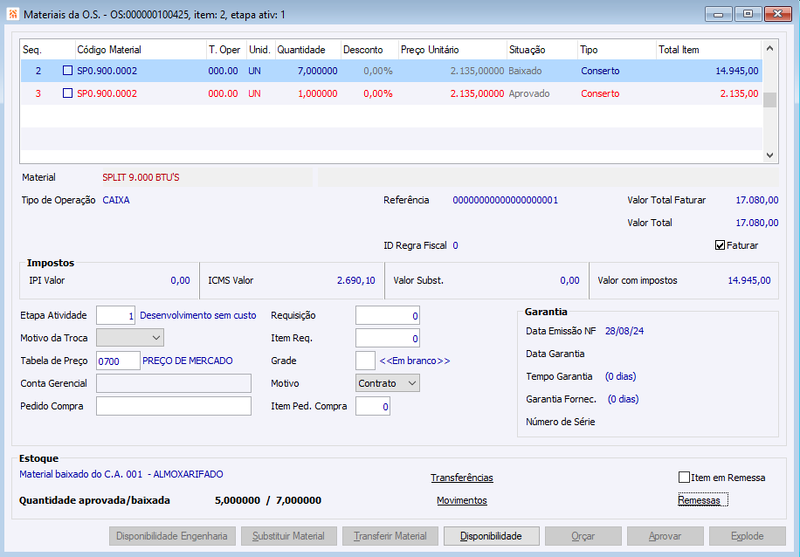Sort by the Seq. column header
800x557 pixels.
pyautogui.click(x=48, y=49)
